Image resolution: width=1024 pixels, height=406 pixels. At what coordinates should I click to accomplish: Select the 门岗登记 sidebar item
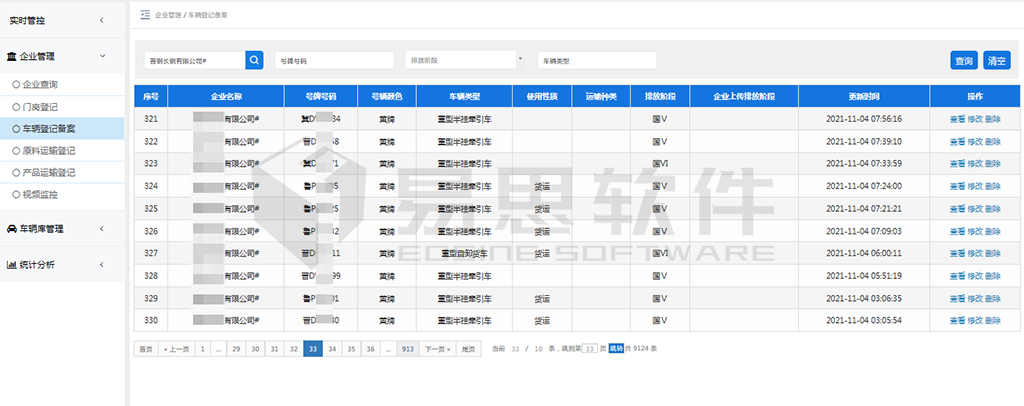coord(41,106)
